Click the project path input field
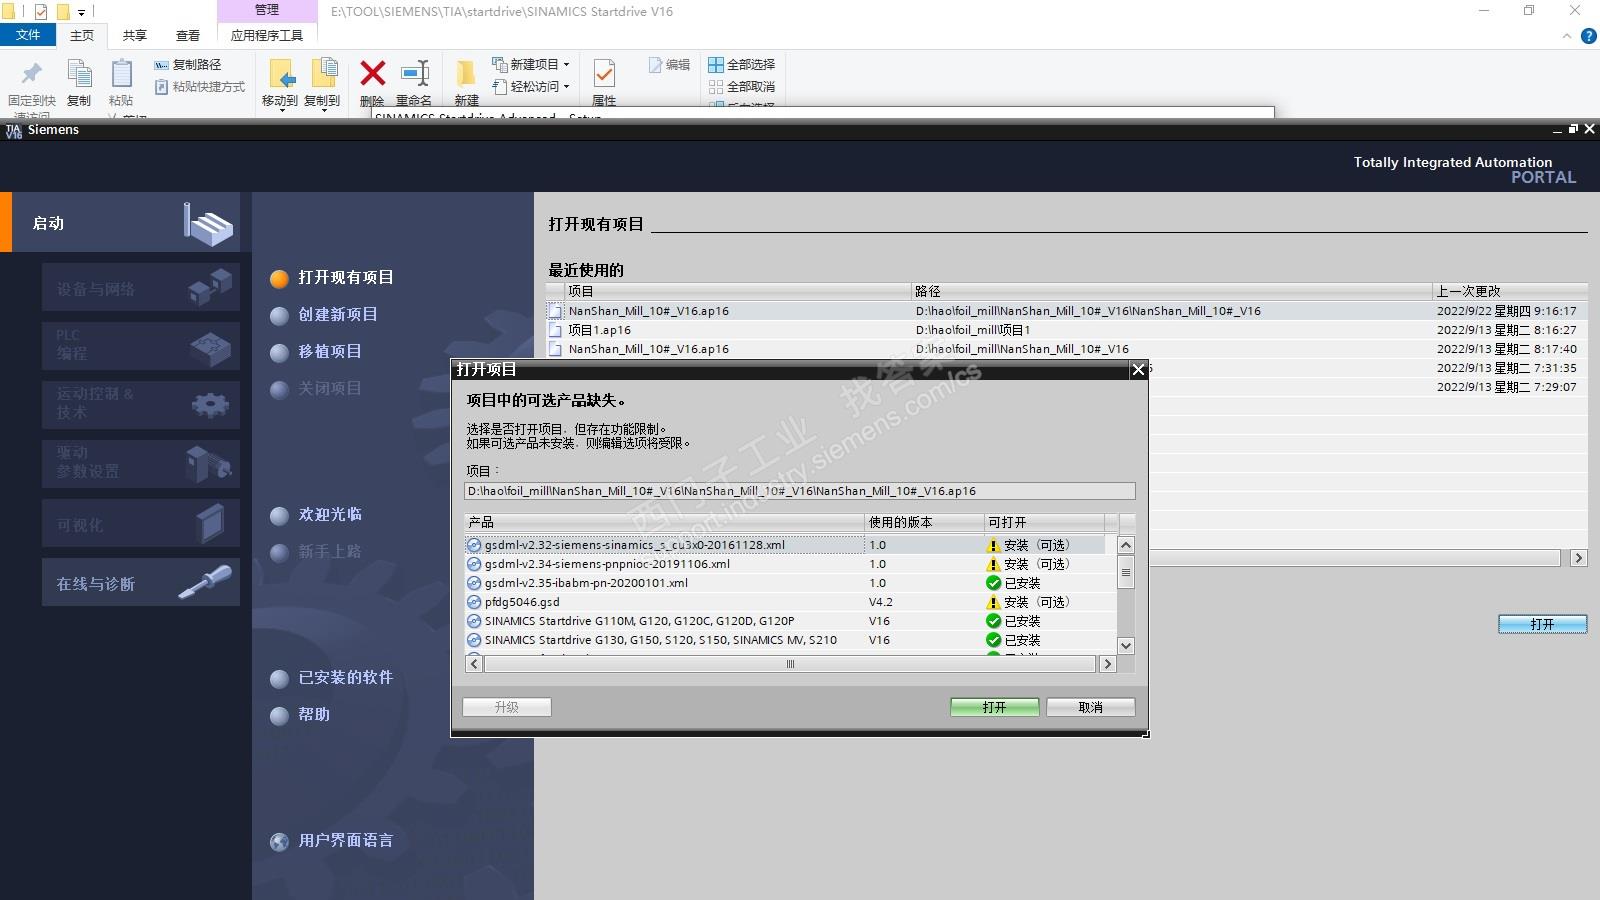1600x900 pixels. (x=800, y=491)
